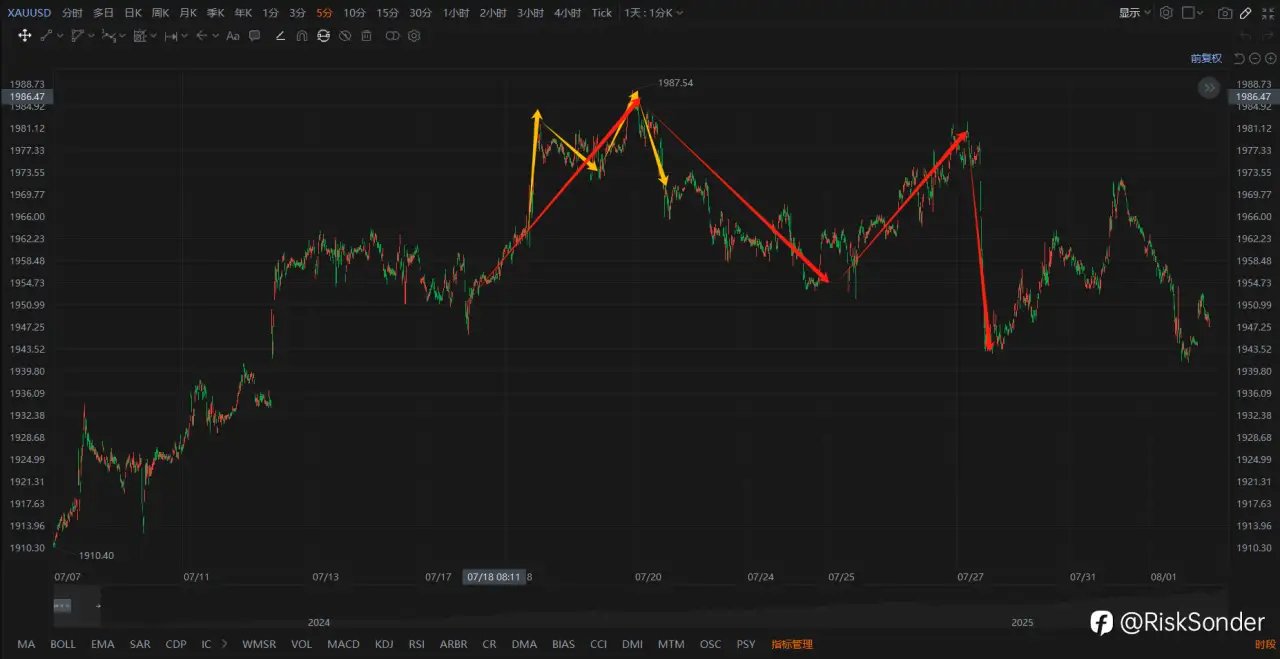Image resolution: width=1280 pixels, height=659 pixels.
Task: Zoom out chart with minus circle
Action: pos(1255,58)
